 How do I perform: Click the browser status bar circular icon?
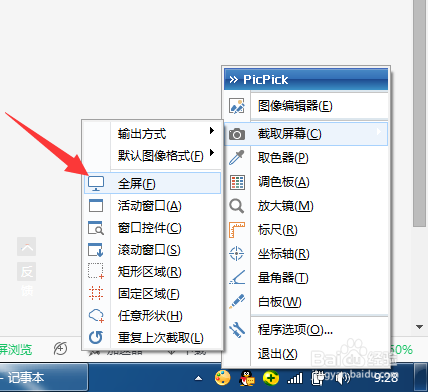click(x=60, y=349)
